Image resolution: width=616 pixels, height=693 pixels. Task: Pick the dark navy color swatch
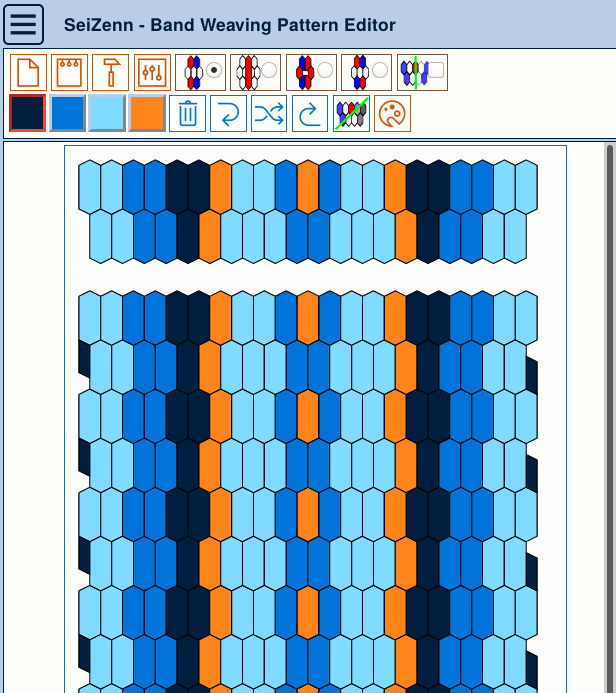(x=27, y=113)
